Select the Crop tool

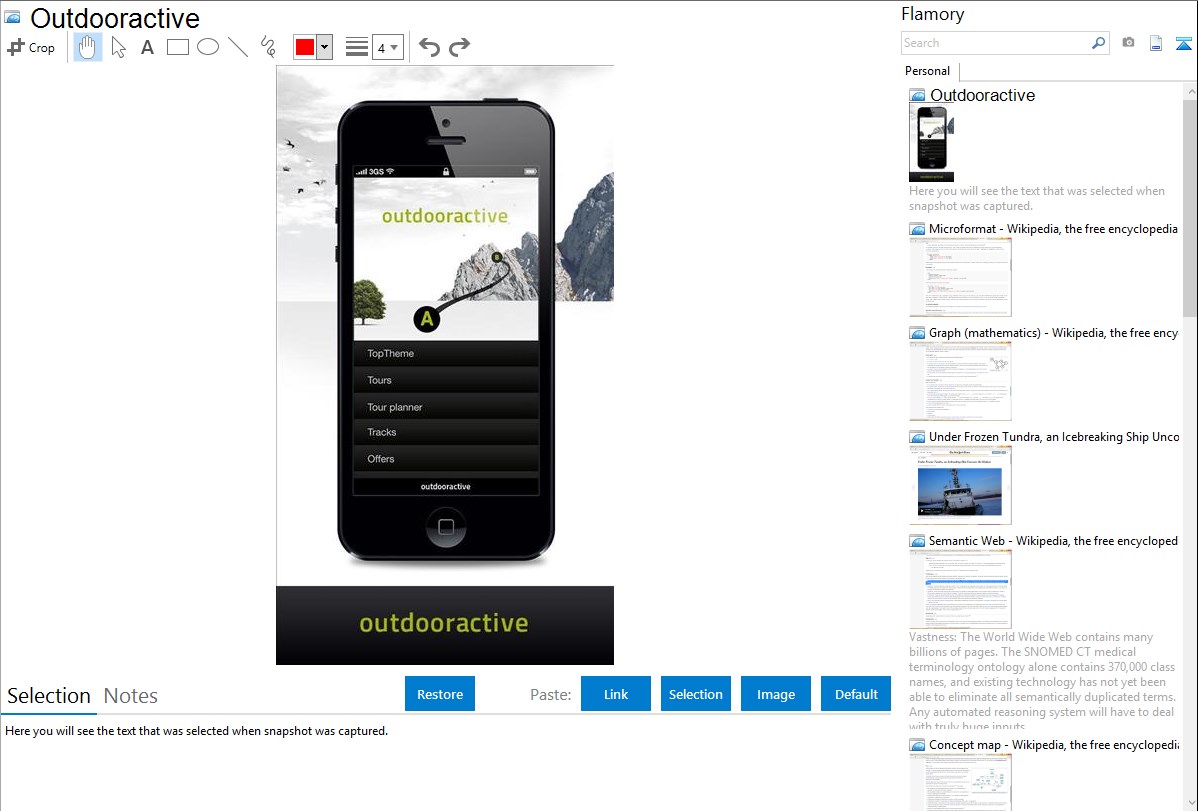click(x=31, y=47)
